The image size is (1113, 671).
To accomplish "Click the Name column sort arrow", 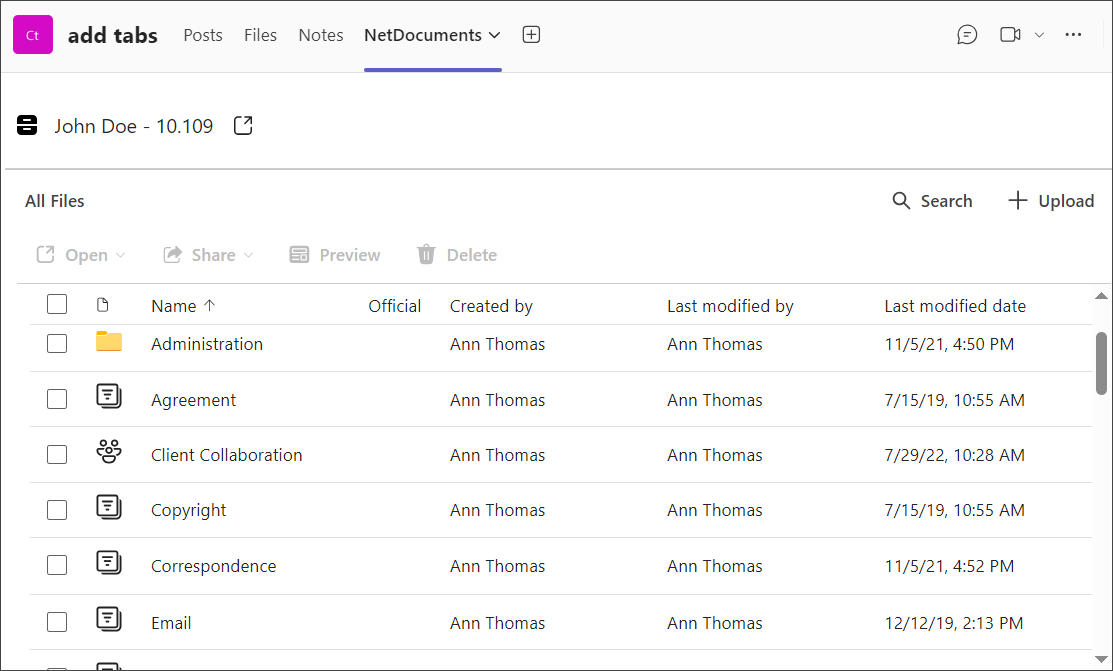I will coord(212,305).
